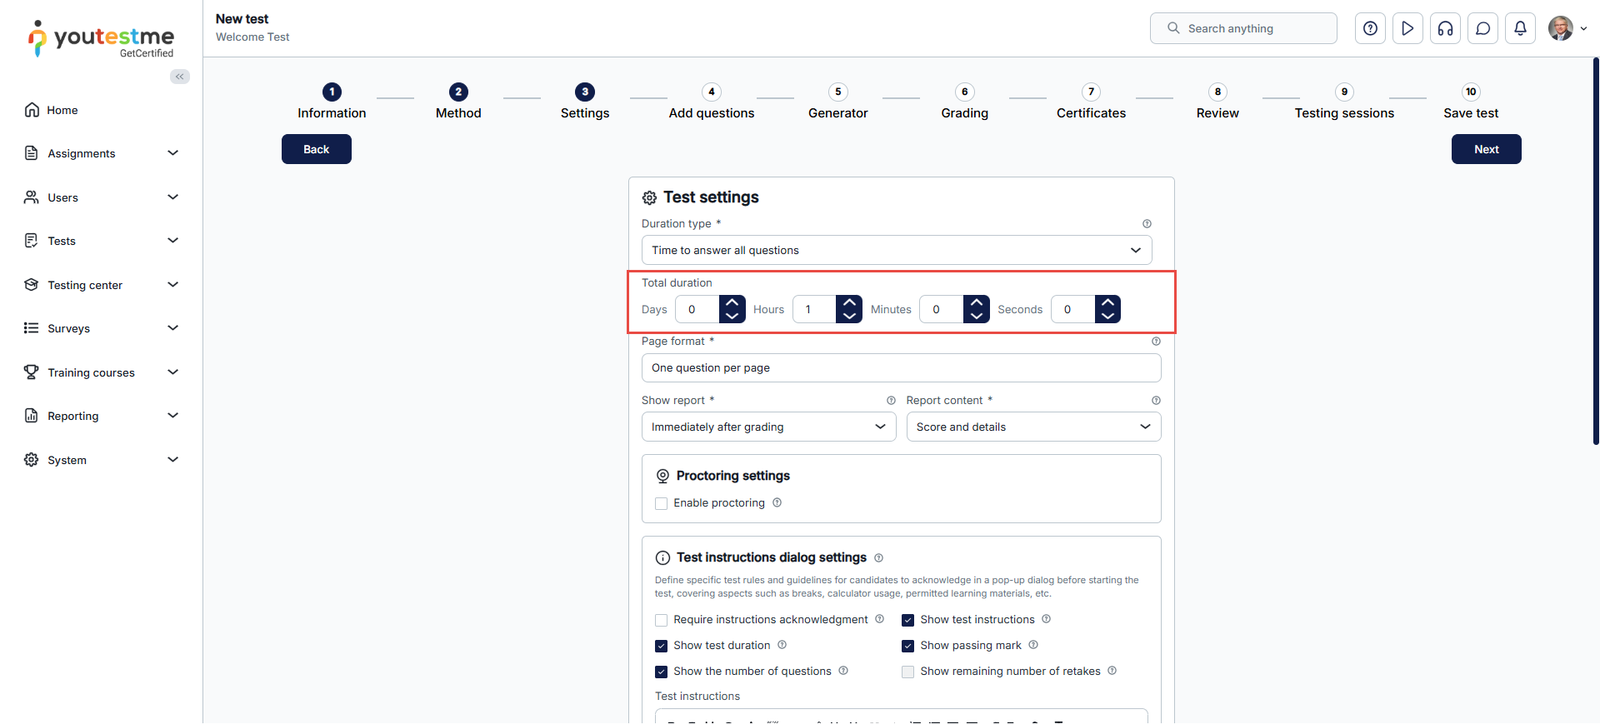Increase the Hours value with up arrow
The width and height of the screenshot is (1600, 724).
pos(849,303)
